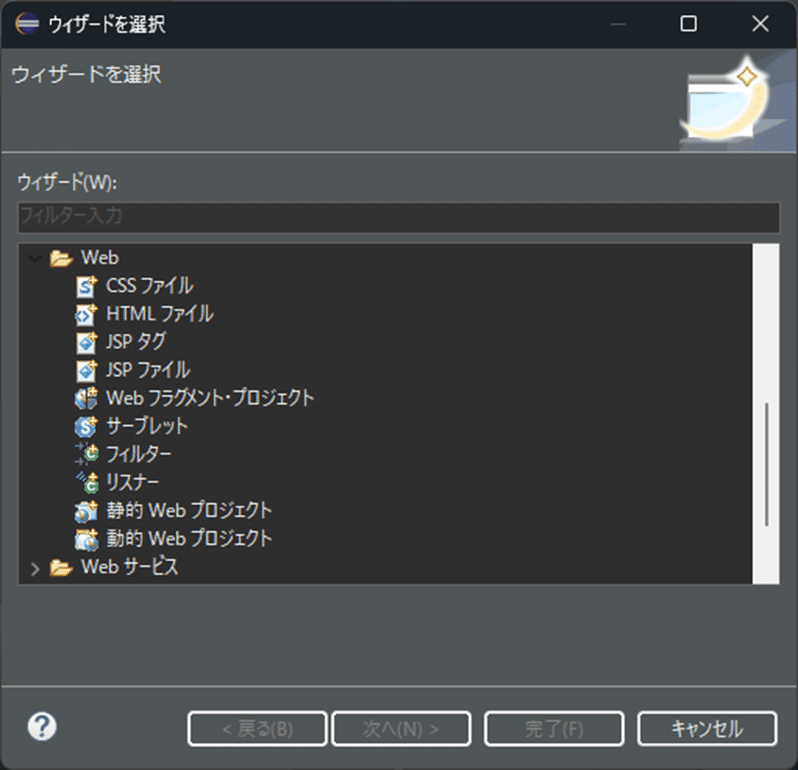Click the サーブレット icon
Image resolution: width=798 pixels, height=770 pixels.
86,426
